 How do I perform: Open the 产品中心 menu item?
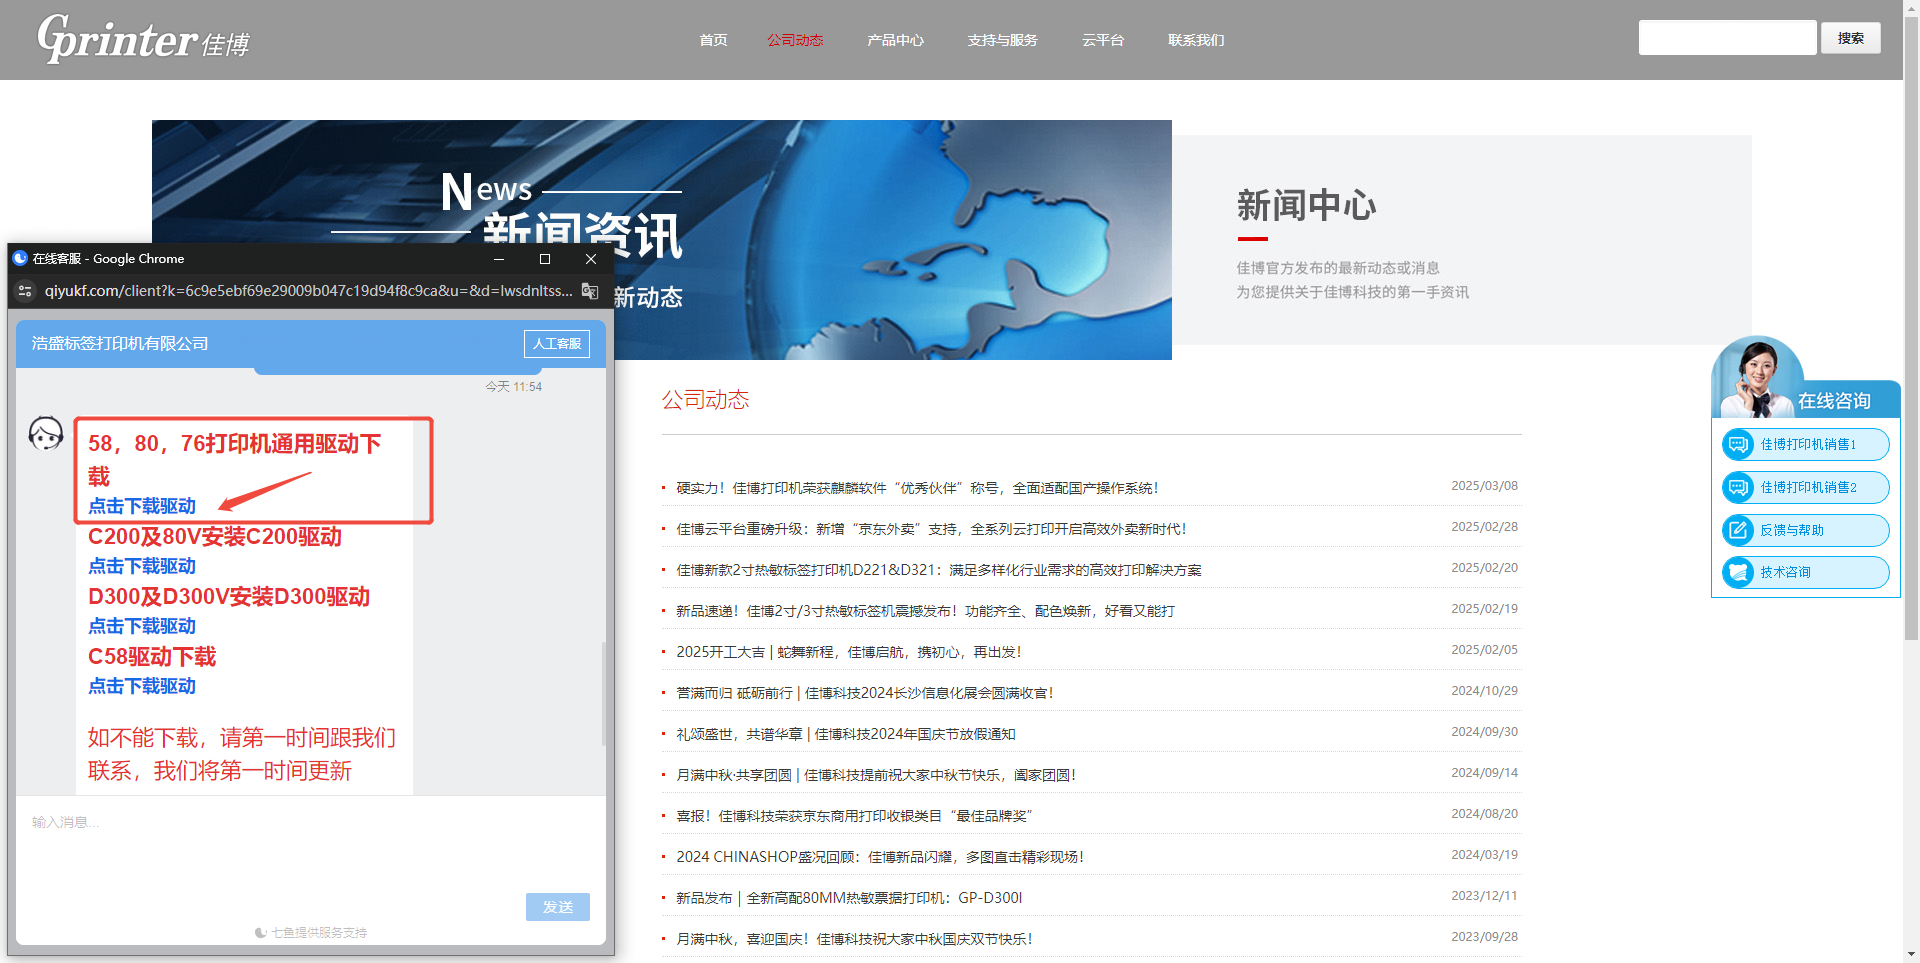895,40
